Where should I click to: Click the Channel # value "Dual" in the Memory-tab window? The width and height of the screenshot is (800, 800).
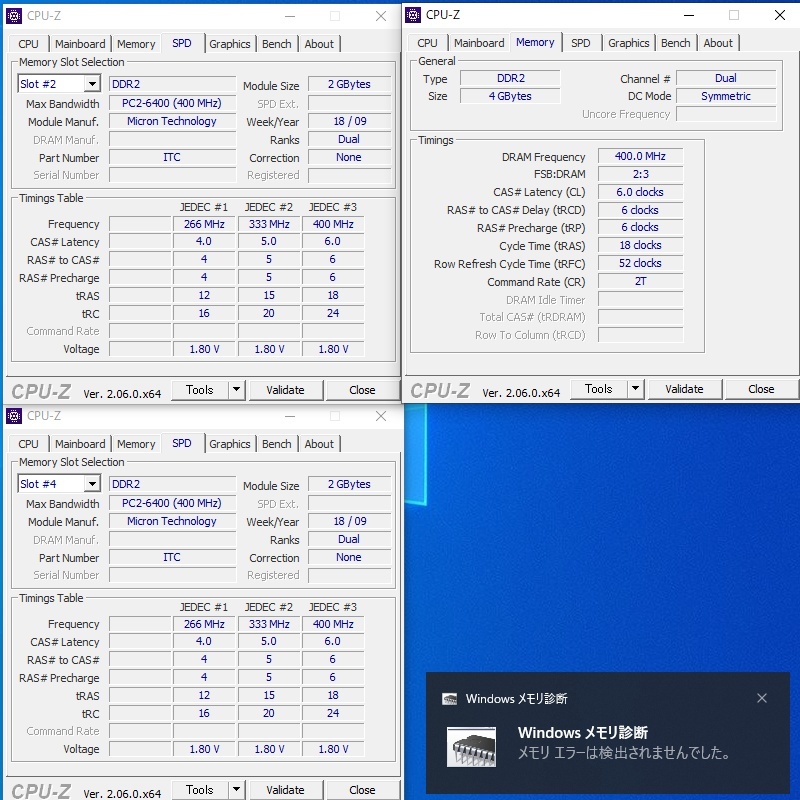[726, 78]
